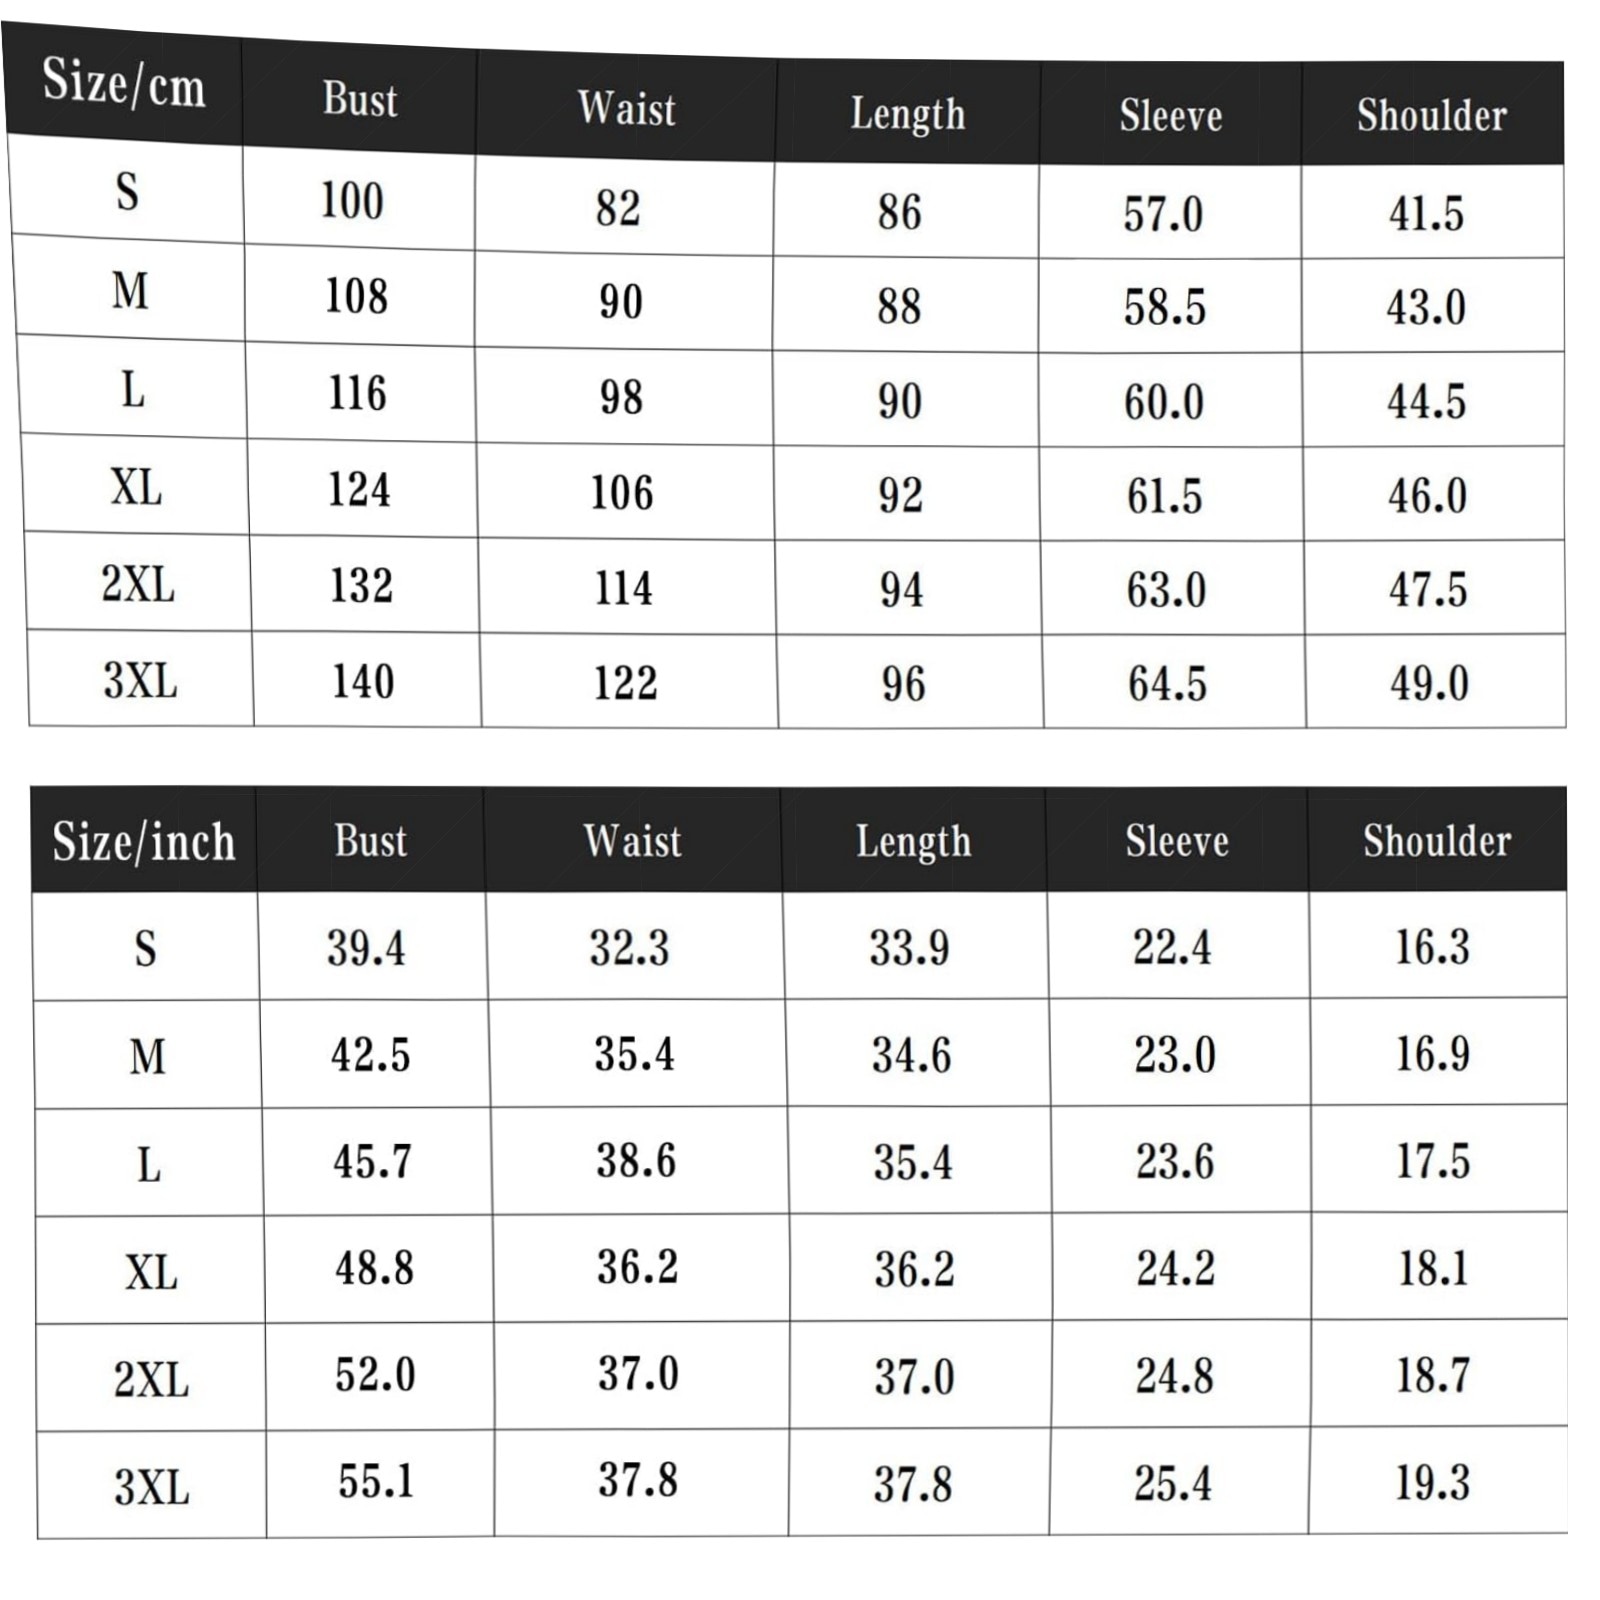Image resolution: width=1600 pixels, height=1600 pixels.
Task: Click the Waist header in the inch table
Action: pos(633,841)
